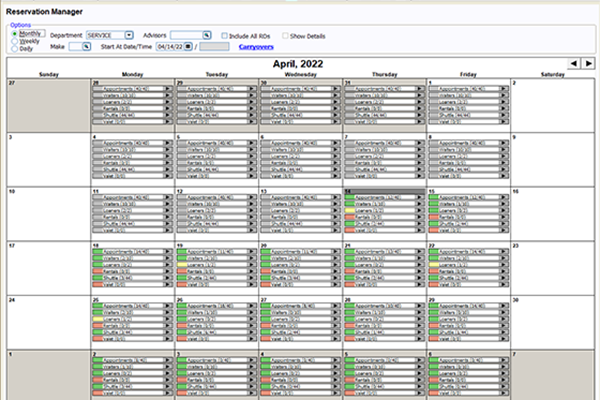Open the Carryovers link
600x400 pixels.
tap(256, 47)
